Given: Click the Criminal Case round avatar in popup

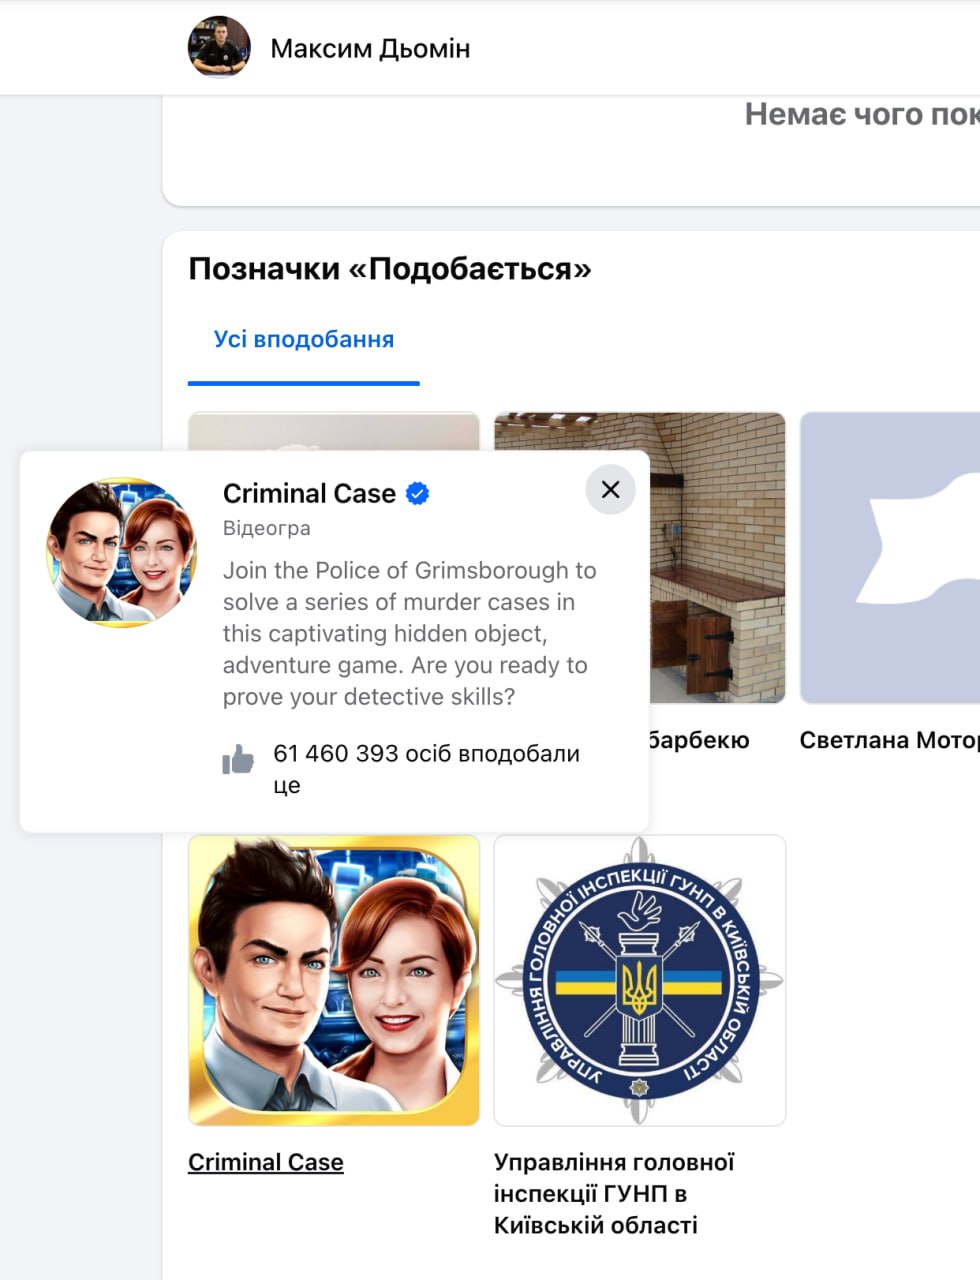Looking at the screenshot, I should point(122,552).
